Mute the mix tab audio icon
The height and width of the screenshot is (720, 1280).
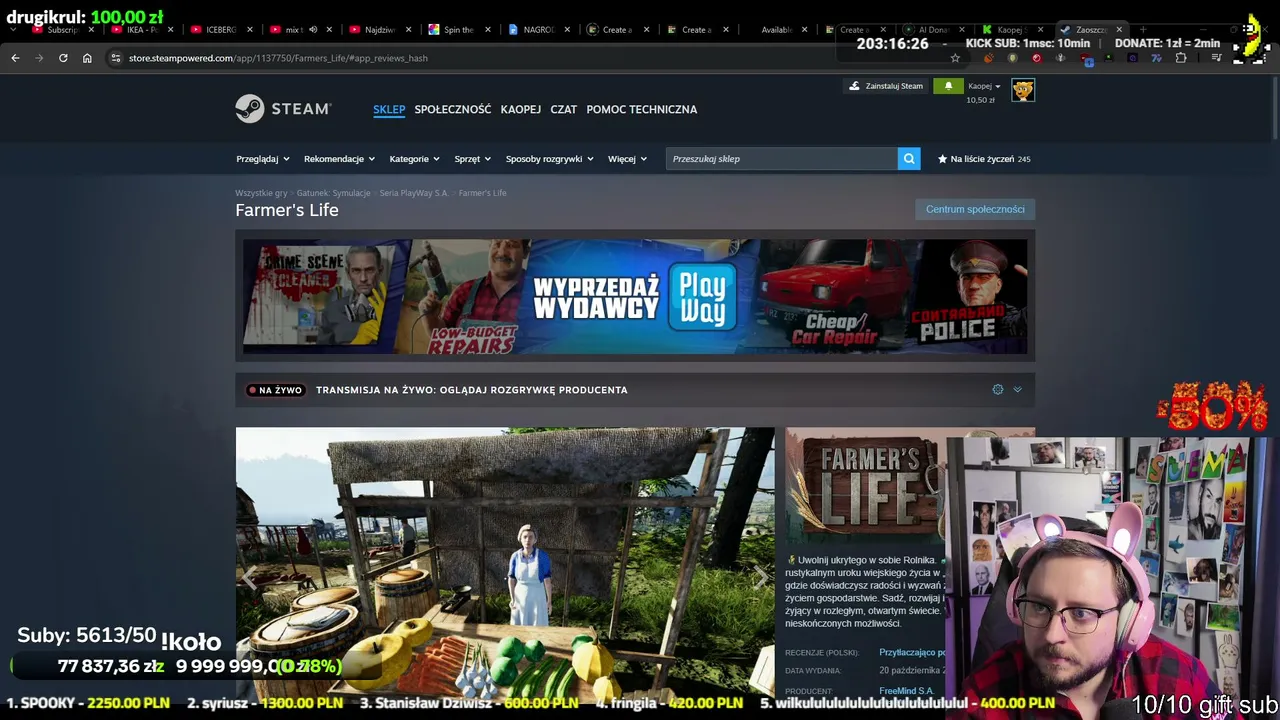coord(313,30)
